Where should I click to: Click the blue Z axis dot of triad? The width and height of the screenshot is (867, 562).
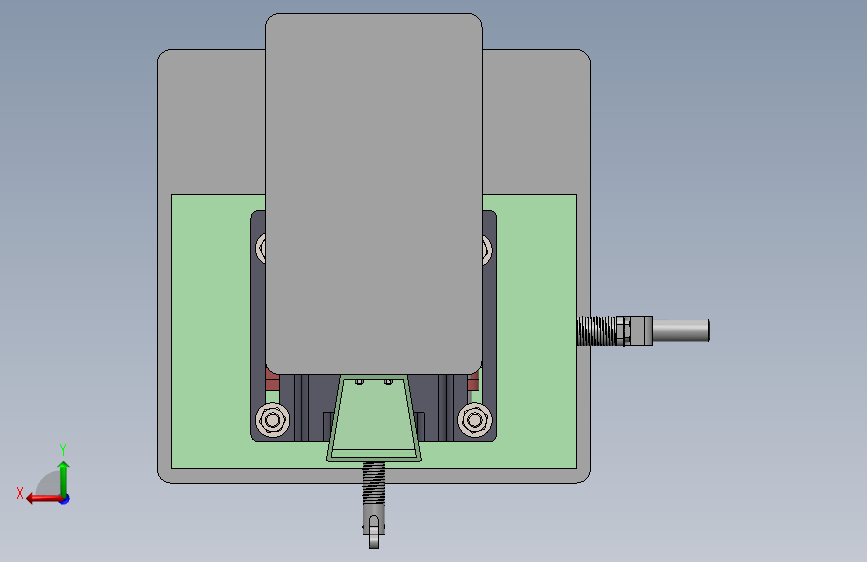click(65, 500)
